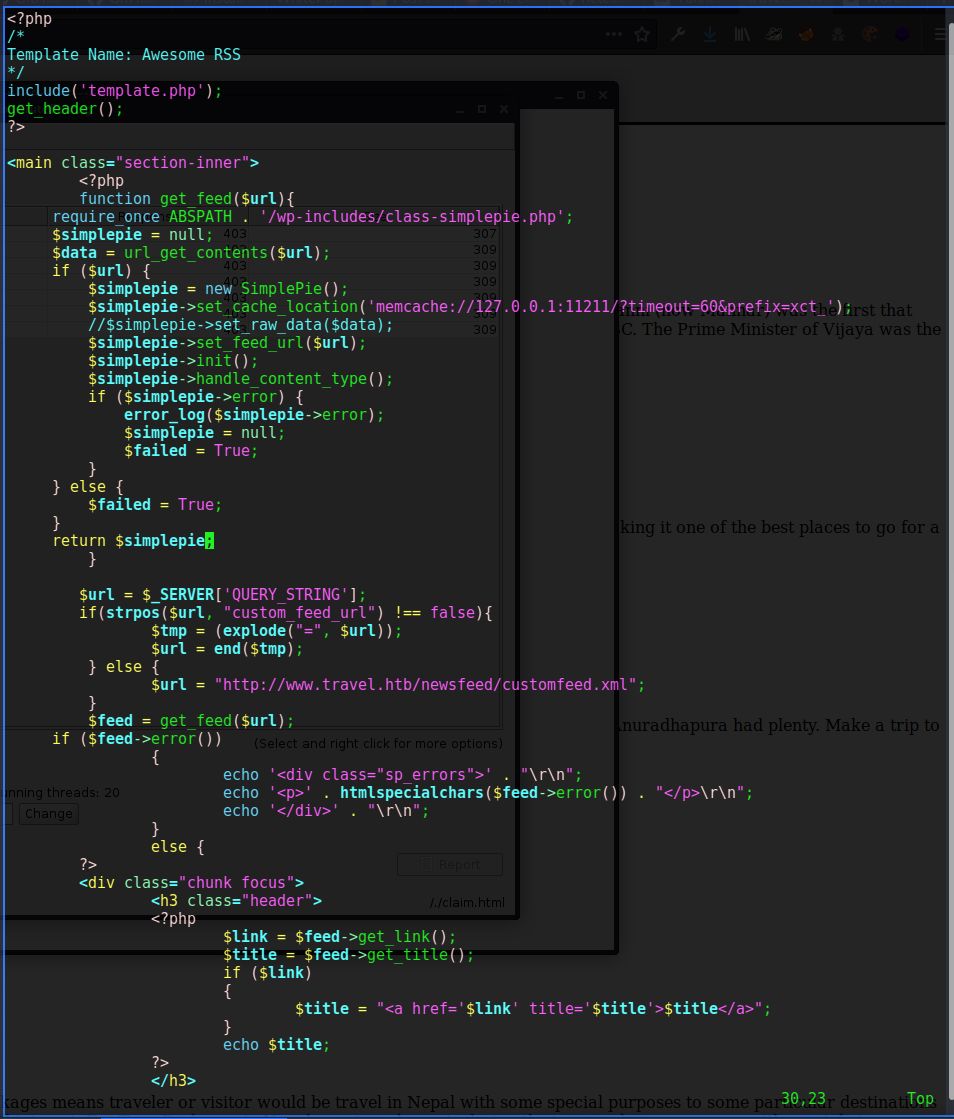This screenshot has width=954, height=1119.
Task: Close the inner background dialog window
Action: pos(504,109)
